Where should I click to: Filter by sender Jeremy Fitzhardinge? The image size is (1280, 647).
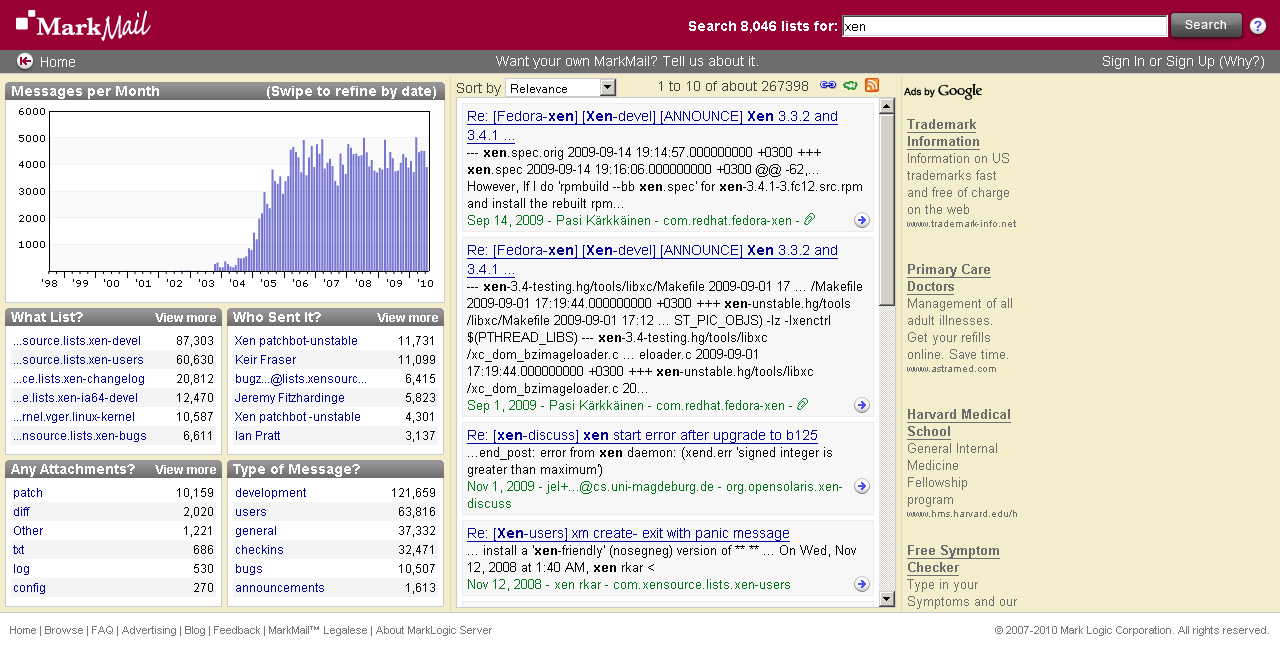(x=290, y=398)
